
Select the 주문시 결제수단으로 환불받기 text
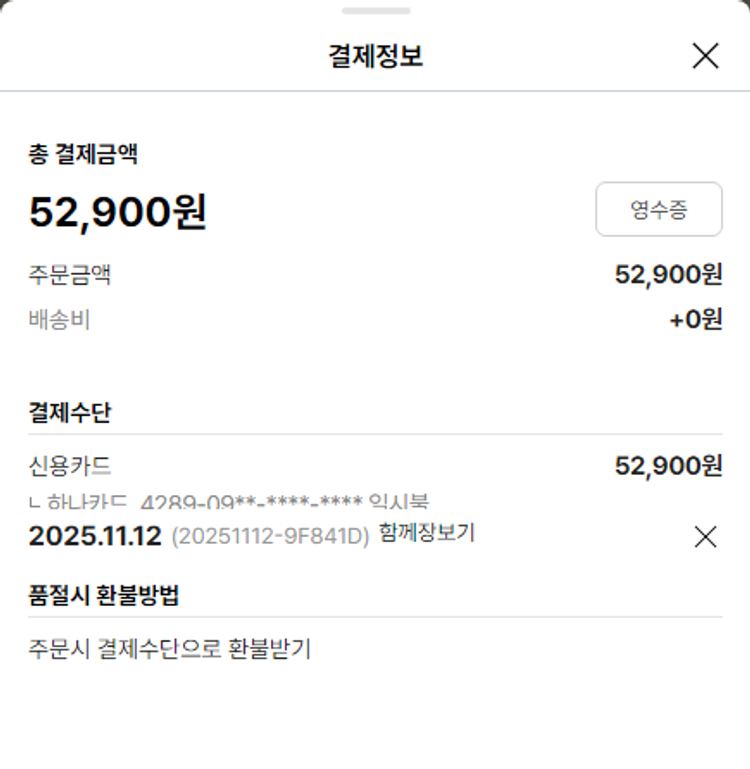[170, 649]
